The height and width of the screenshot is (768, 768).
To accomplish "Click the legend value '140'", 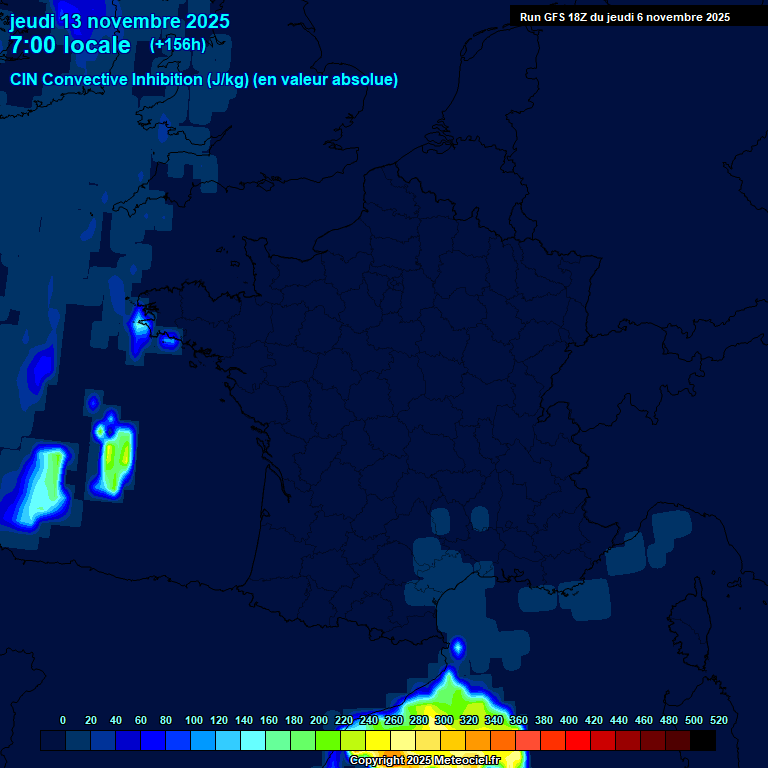I will (244, 720).
